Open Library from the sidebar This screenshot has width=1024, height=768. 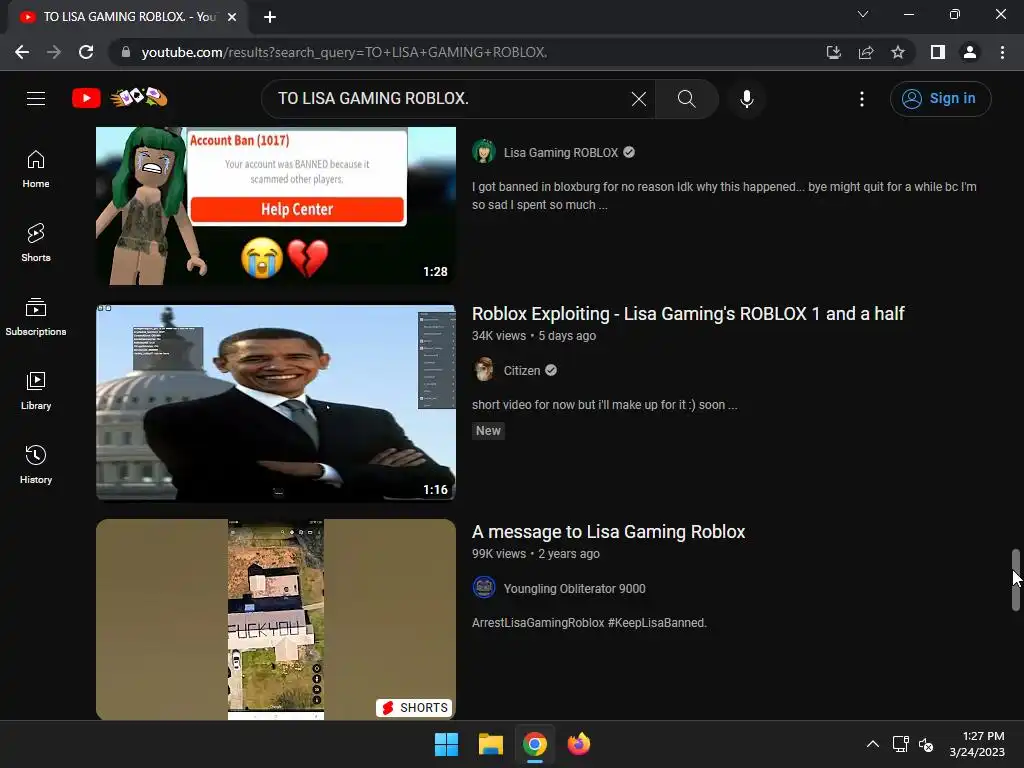36,391
